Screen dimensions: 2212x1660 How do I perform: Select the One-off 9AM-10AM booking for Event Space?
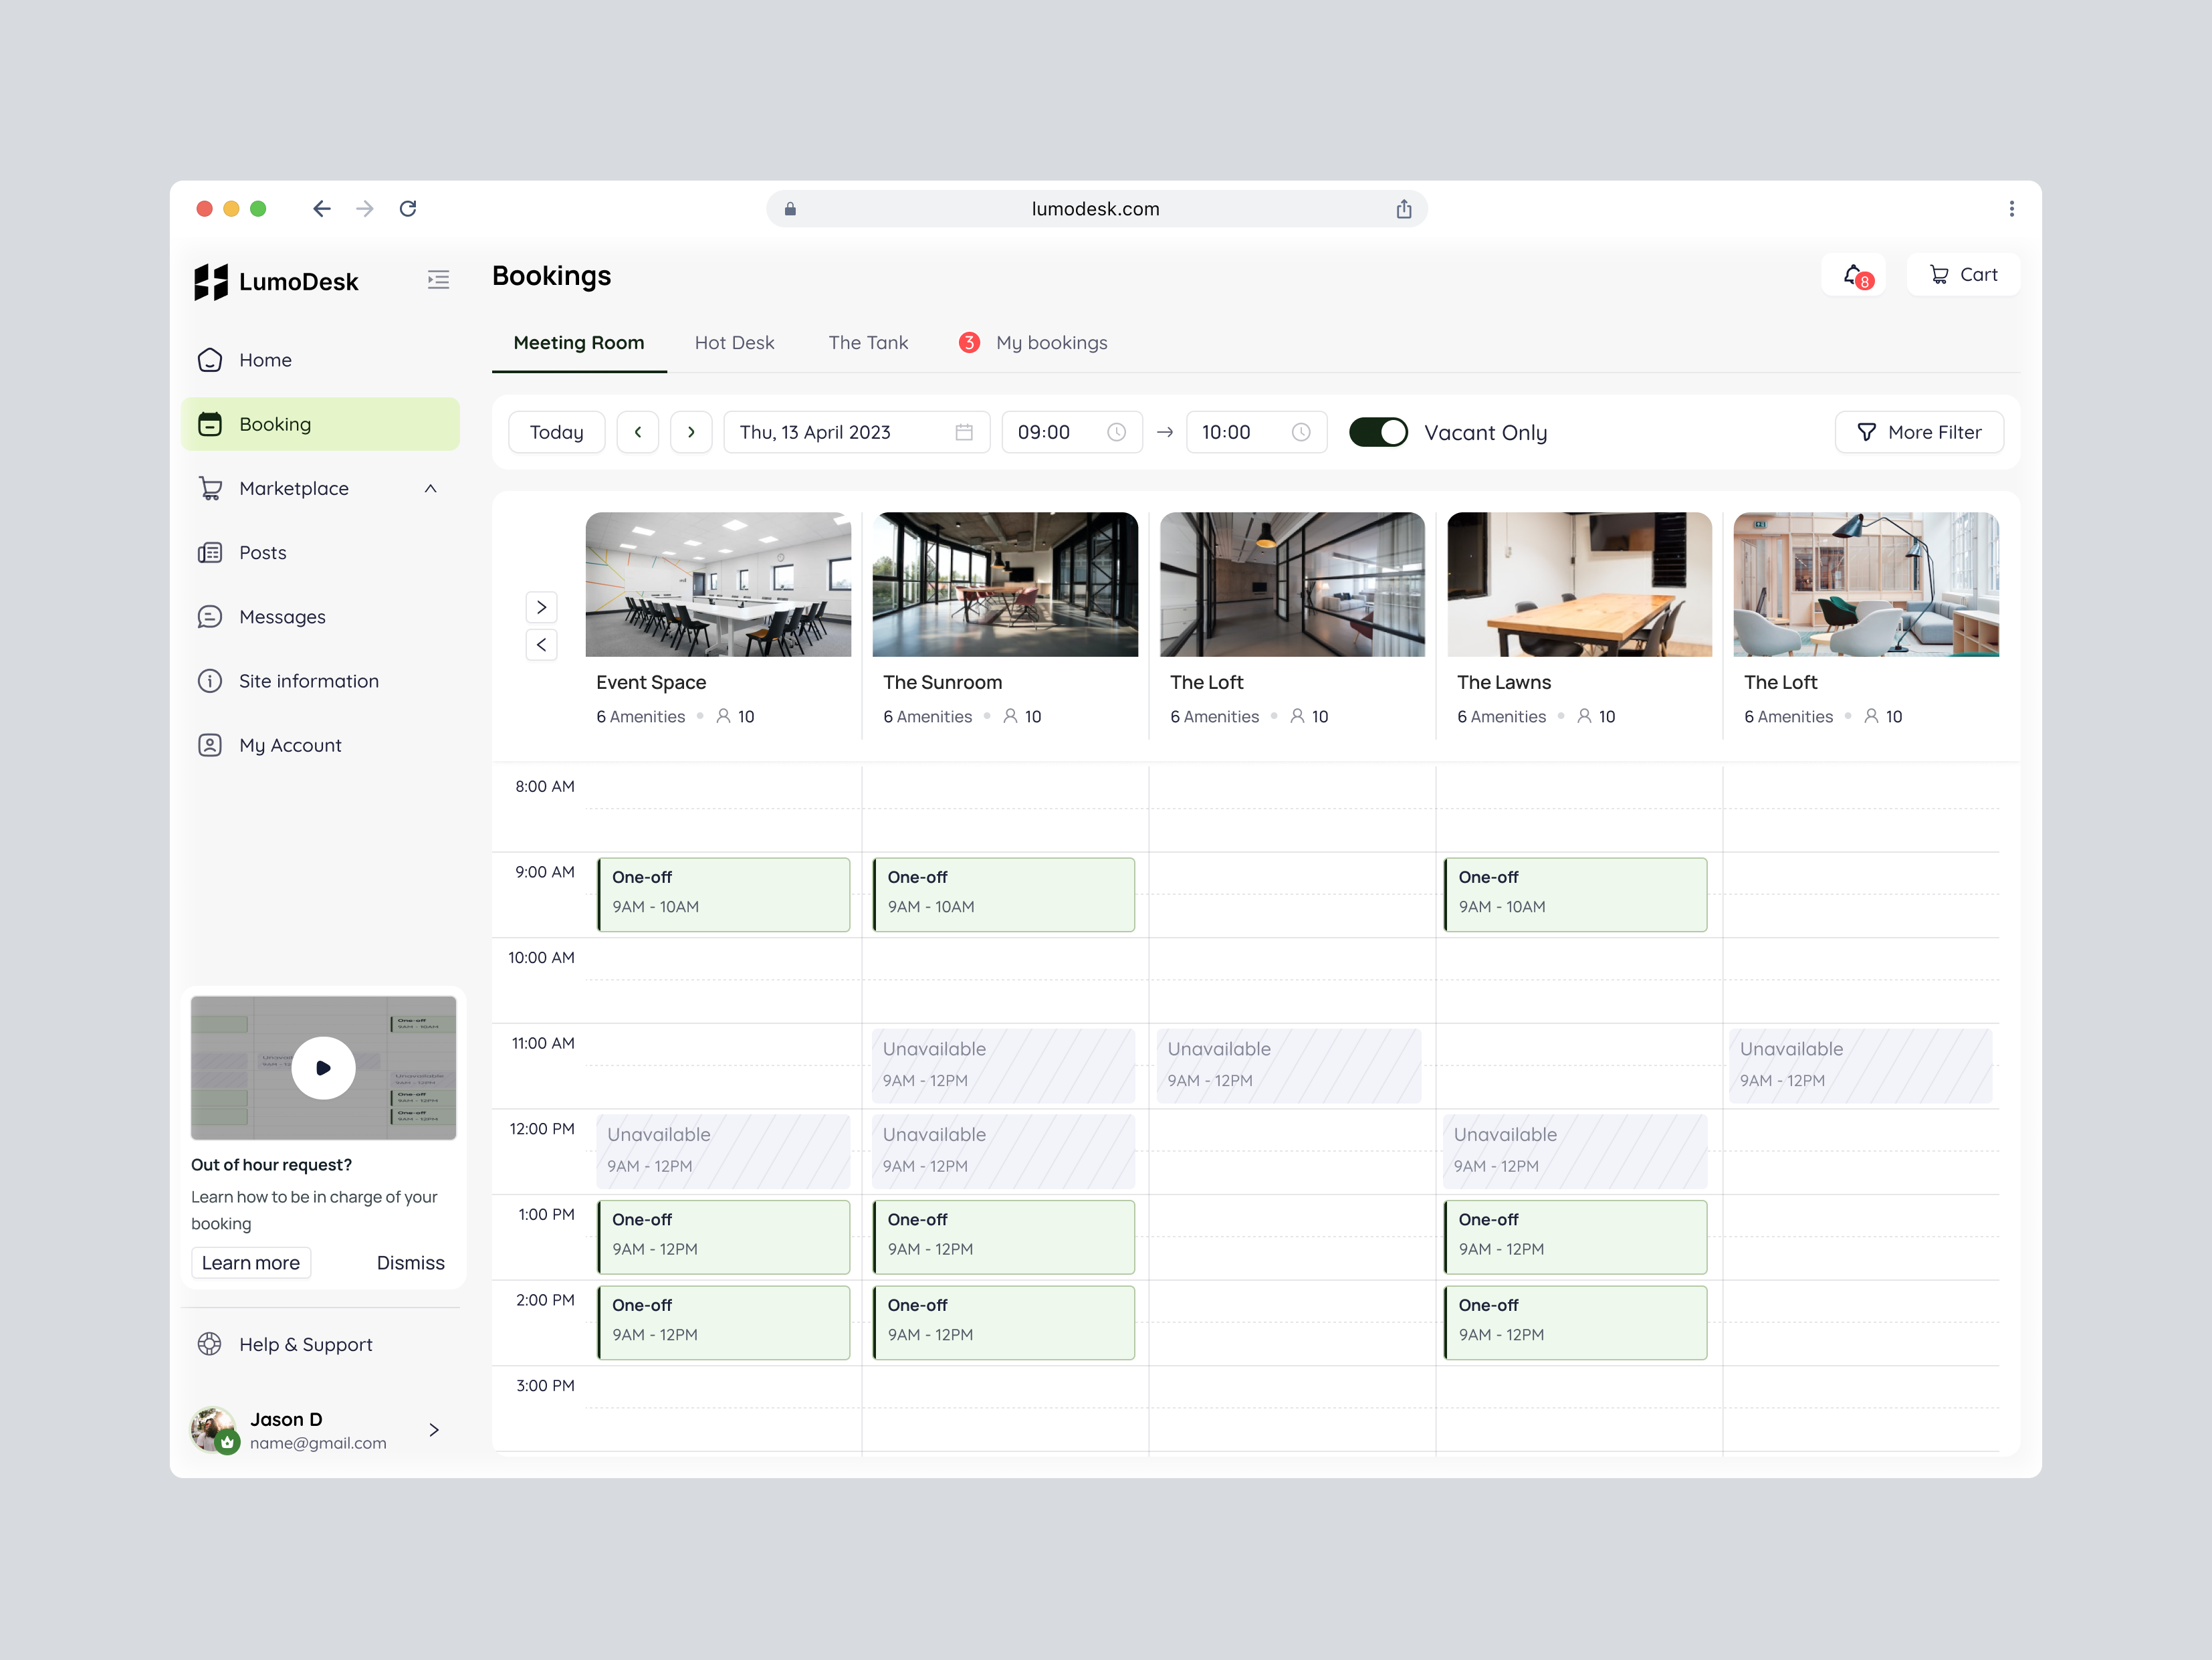tap(723, 894)
